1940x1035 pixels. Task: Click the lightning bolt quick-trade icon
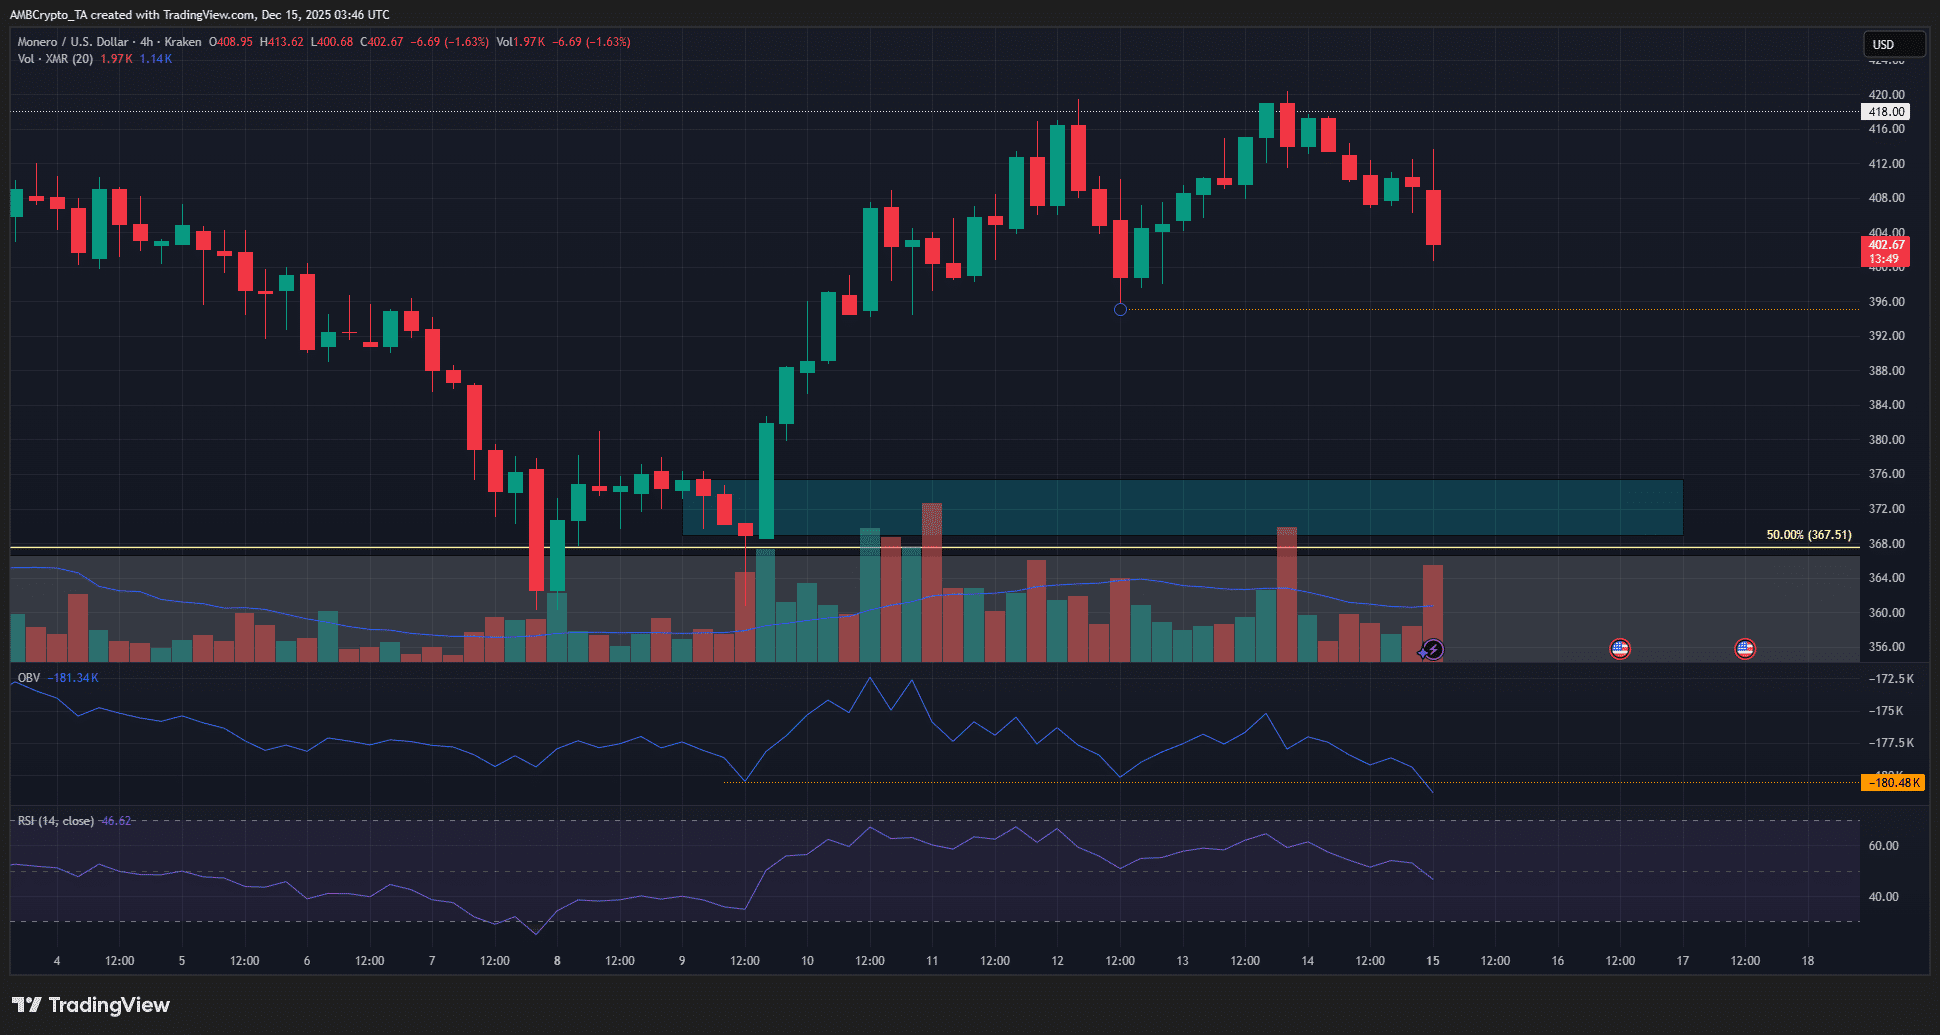1434,649
